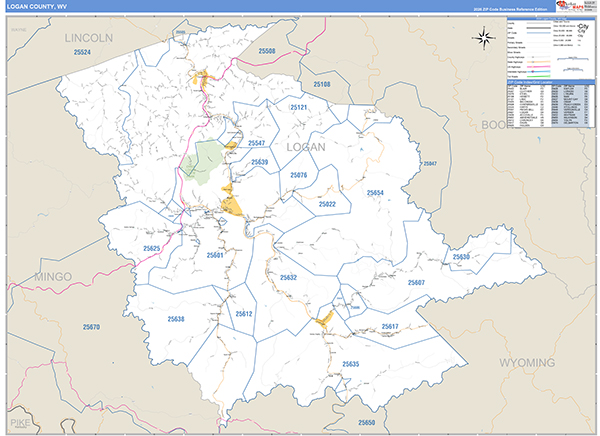600x436 pixels.
Task: Select the ZIP code 25632 label
Action: (288, 278)
